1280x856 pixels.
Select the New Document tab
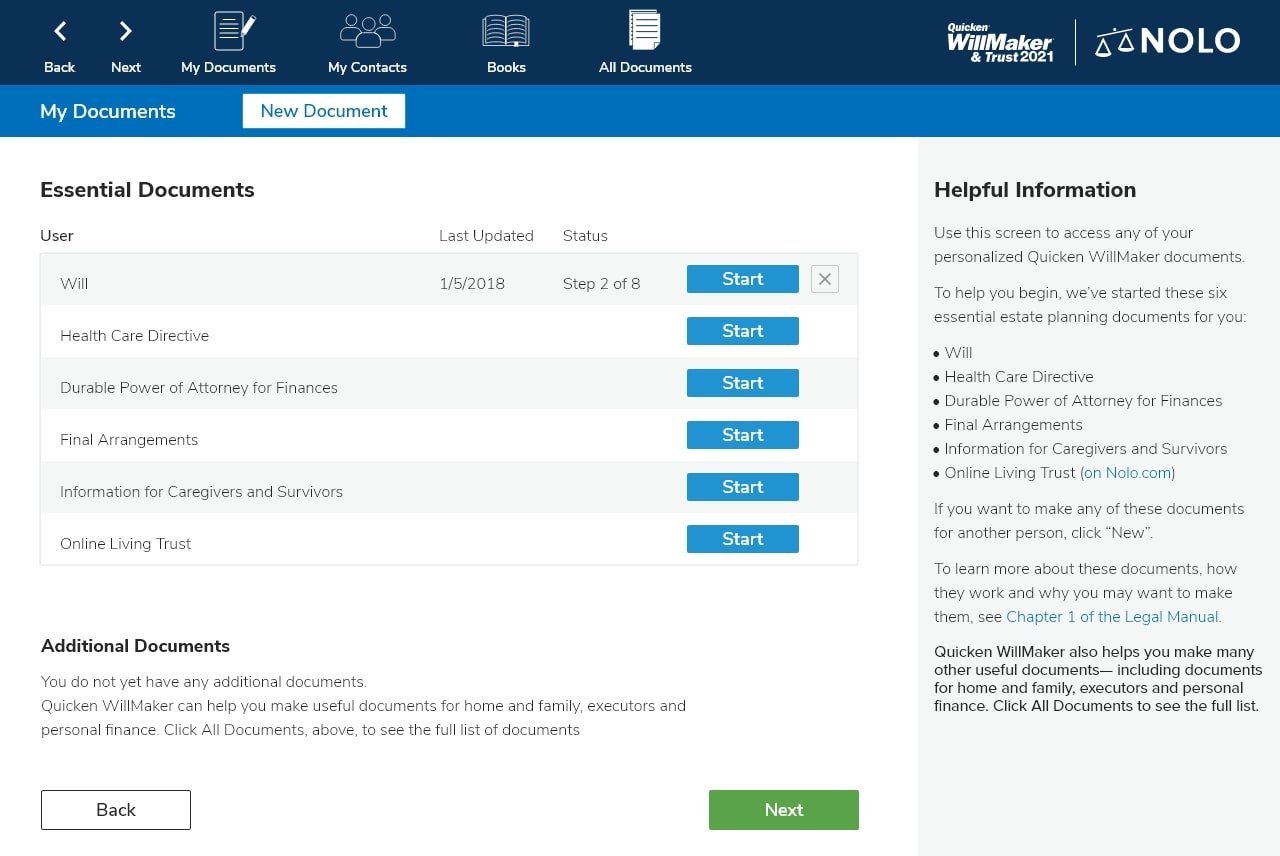click(324, 111)
